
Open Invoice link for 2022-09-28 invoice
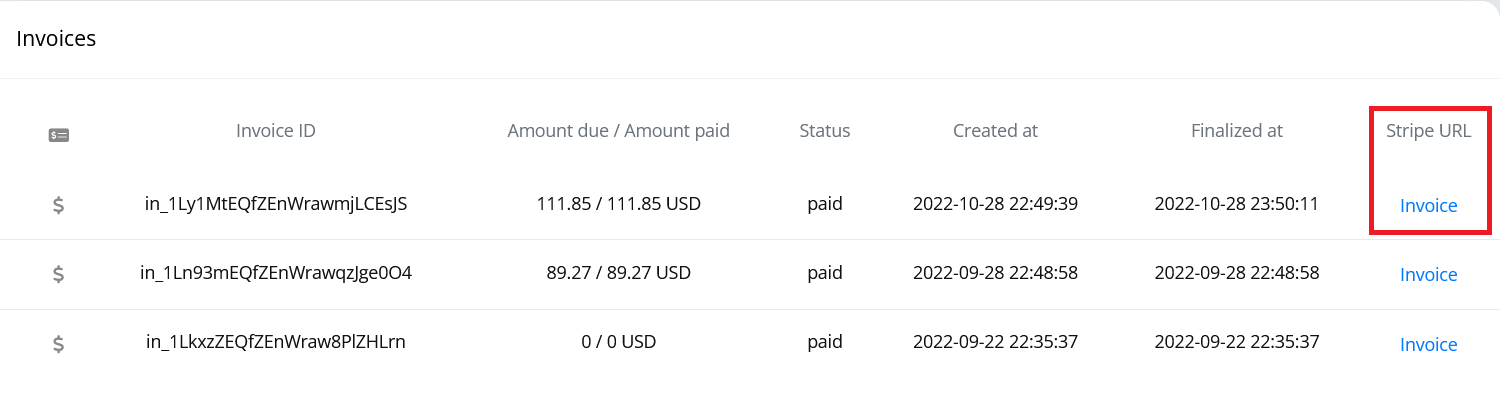[x=1428, y=275]
